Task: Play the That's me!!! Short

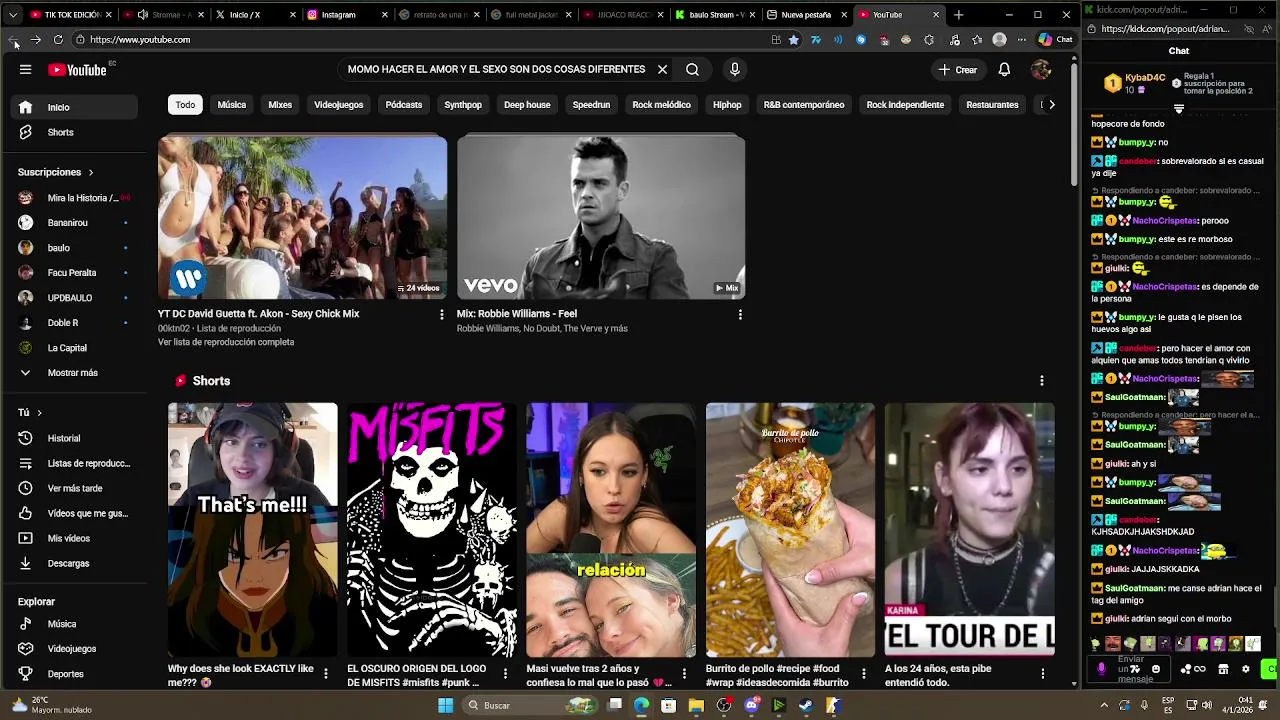Action: coord(253,530)
